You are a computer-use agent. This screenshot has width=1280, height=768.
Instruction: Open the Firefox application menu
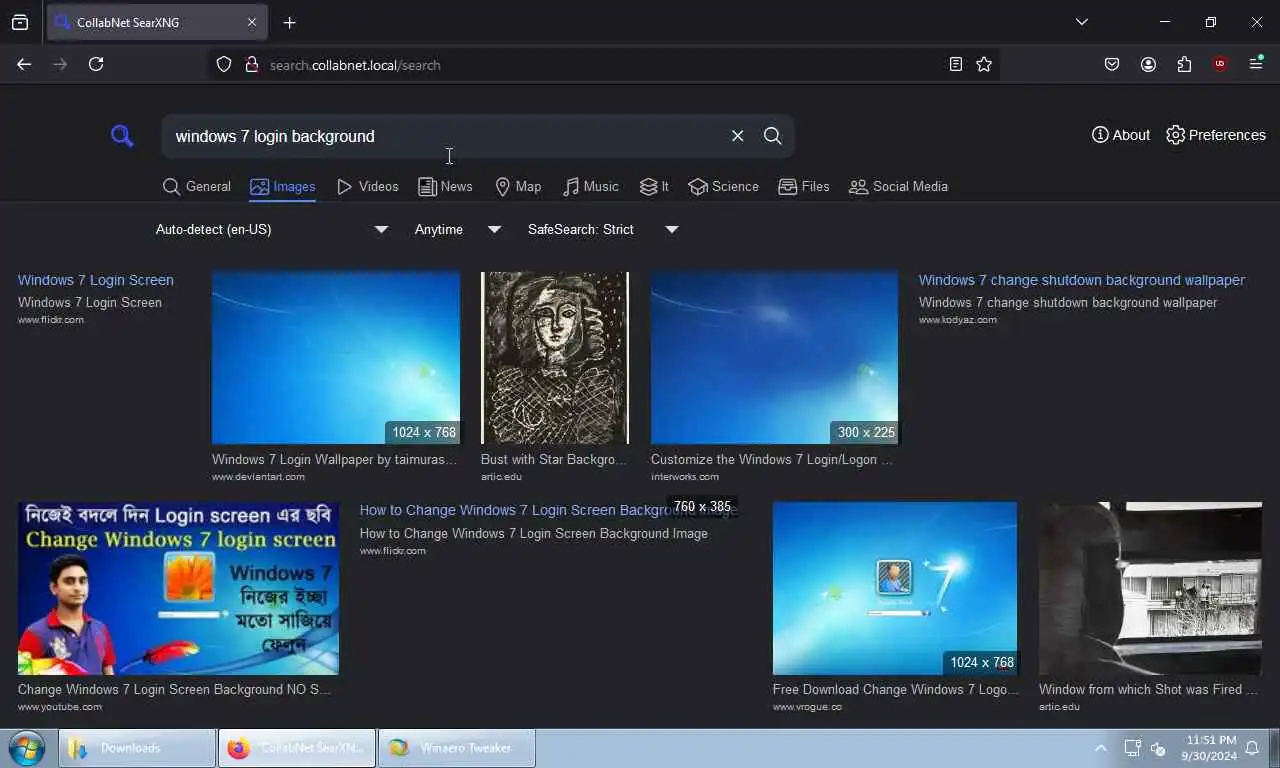point(1256,64)
